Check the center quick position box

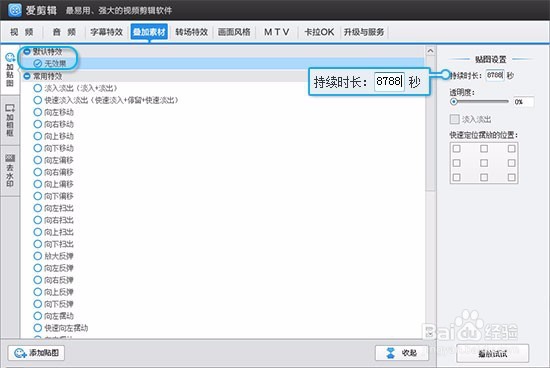point(484,163)
